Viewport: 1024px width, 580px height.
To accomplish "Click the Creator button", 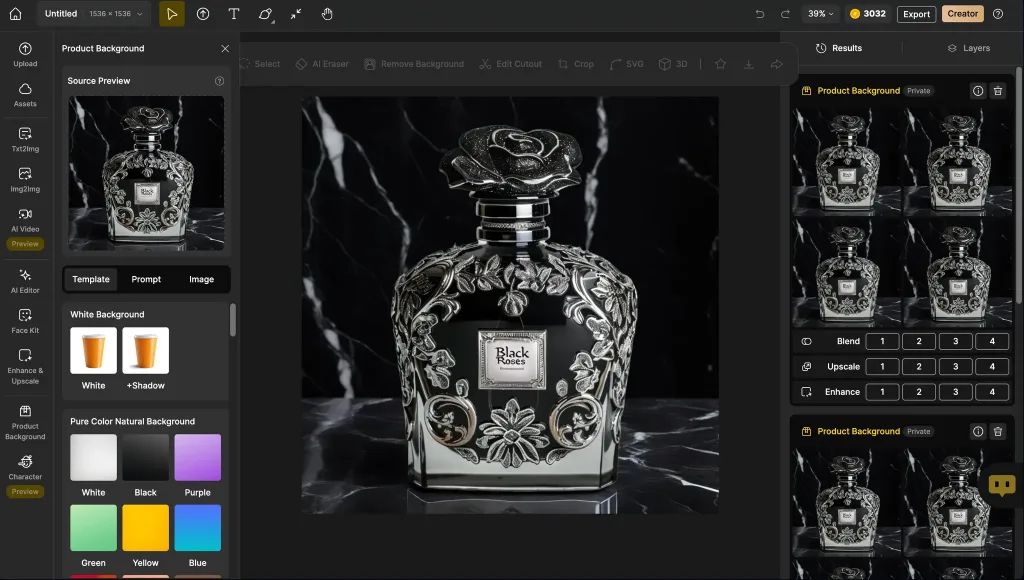I will click(963, 14).
